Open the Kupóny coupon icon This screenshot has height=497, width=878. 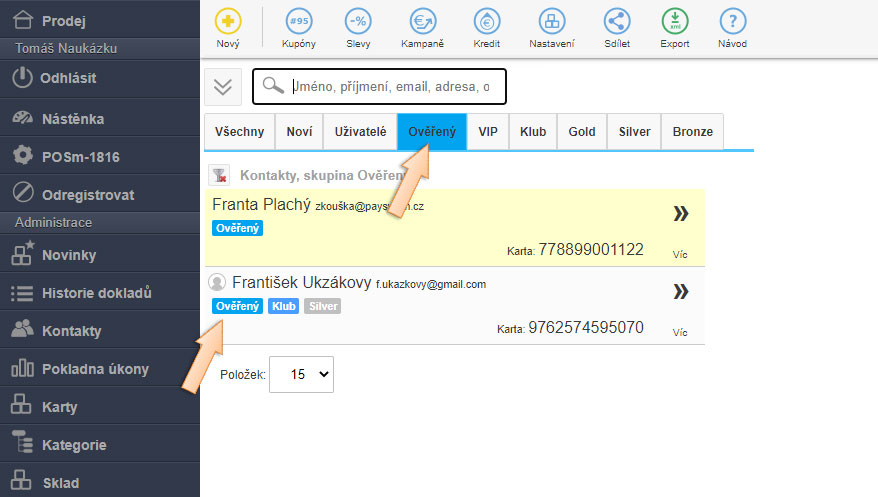click(x=297, y=21)
